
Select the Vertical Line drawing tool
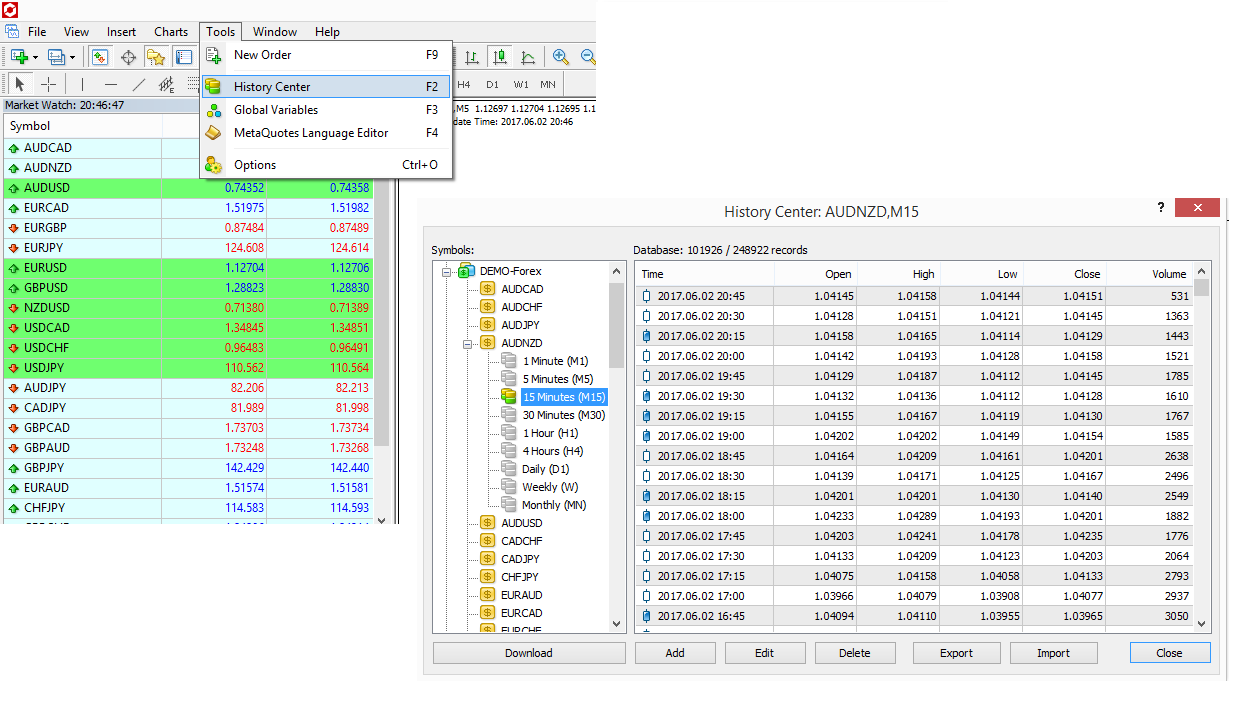tap(82, 85)
